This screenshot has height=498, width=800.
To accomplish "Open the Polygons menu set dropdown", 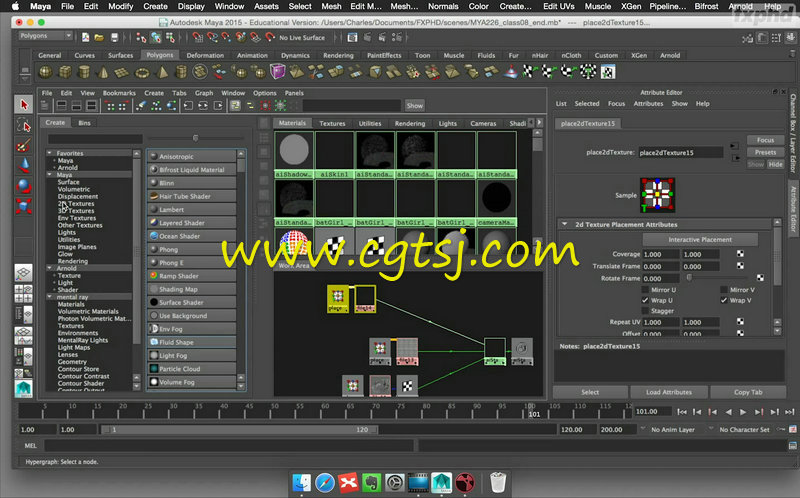I will tap(45, 36).
